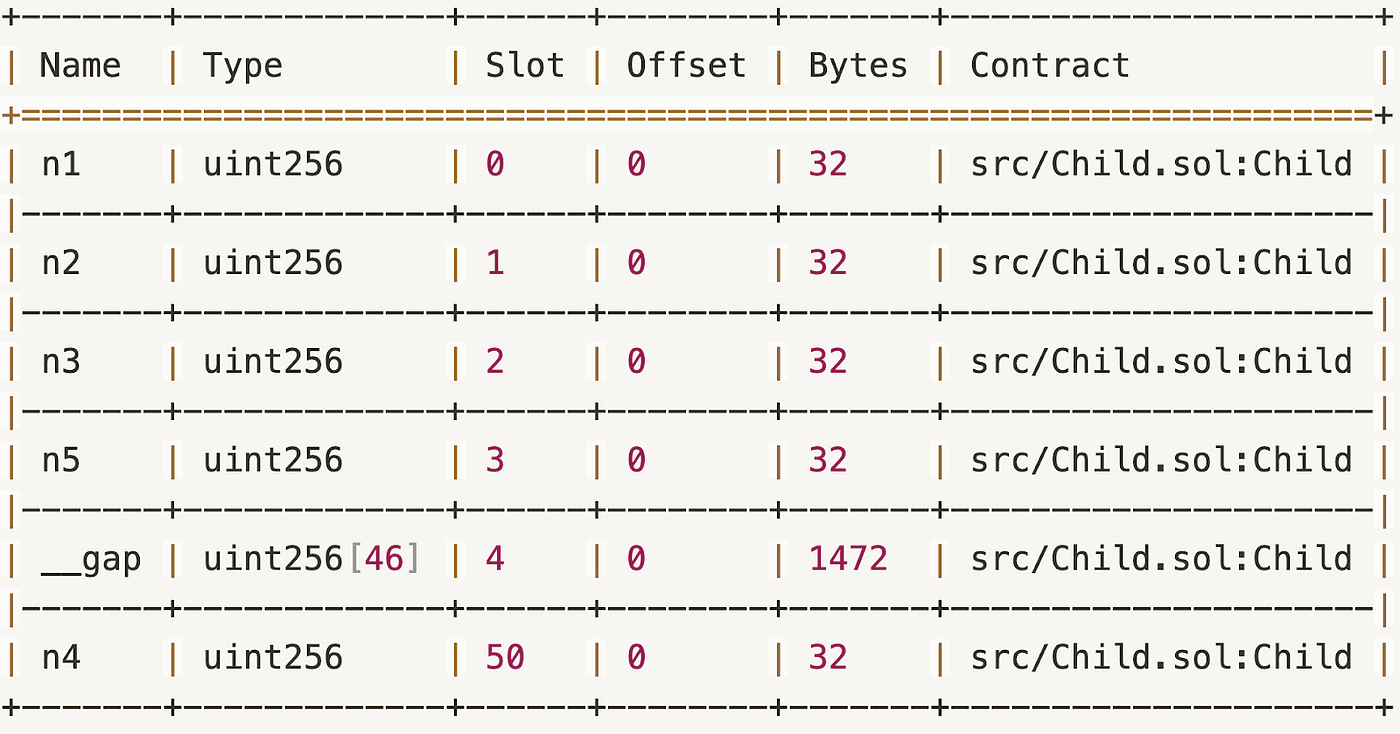
Task: Click the uint256[46] type cell
Action: coord(312,558)
